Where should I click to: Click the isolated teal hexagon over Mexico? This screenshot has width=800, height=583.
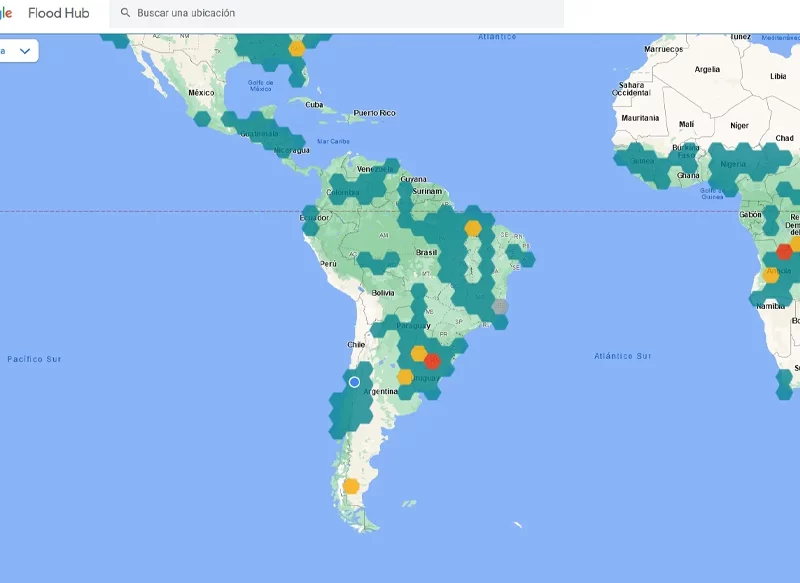[203, 119]
